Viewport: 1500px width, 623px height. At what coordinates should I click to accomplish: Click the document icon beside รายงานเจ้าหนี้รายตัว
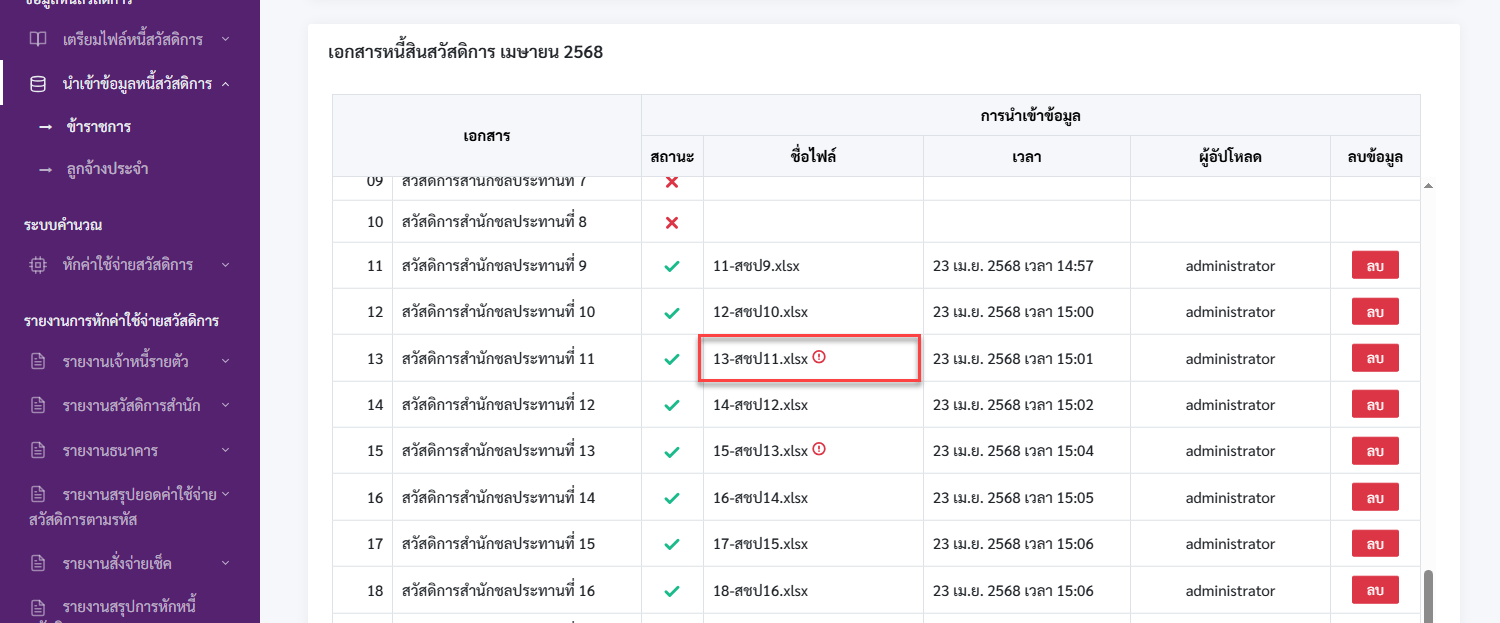click(38, 361)
